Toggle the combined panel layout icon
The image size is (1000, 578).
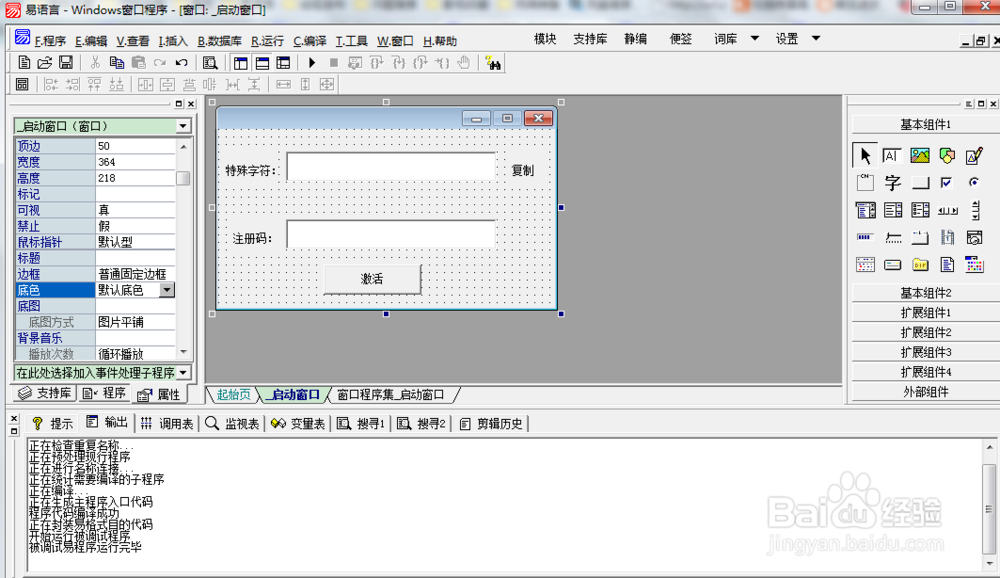click(283, 63)
